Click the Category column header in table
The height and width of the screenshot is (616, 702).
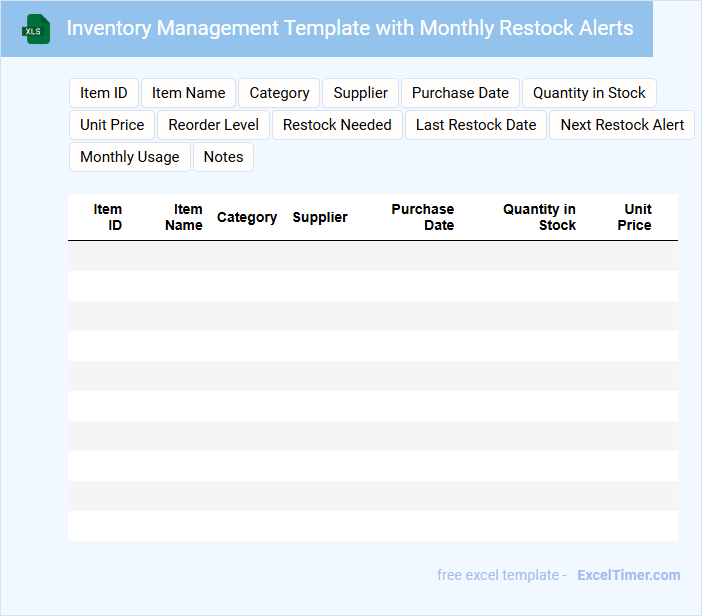point(247,217)
